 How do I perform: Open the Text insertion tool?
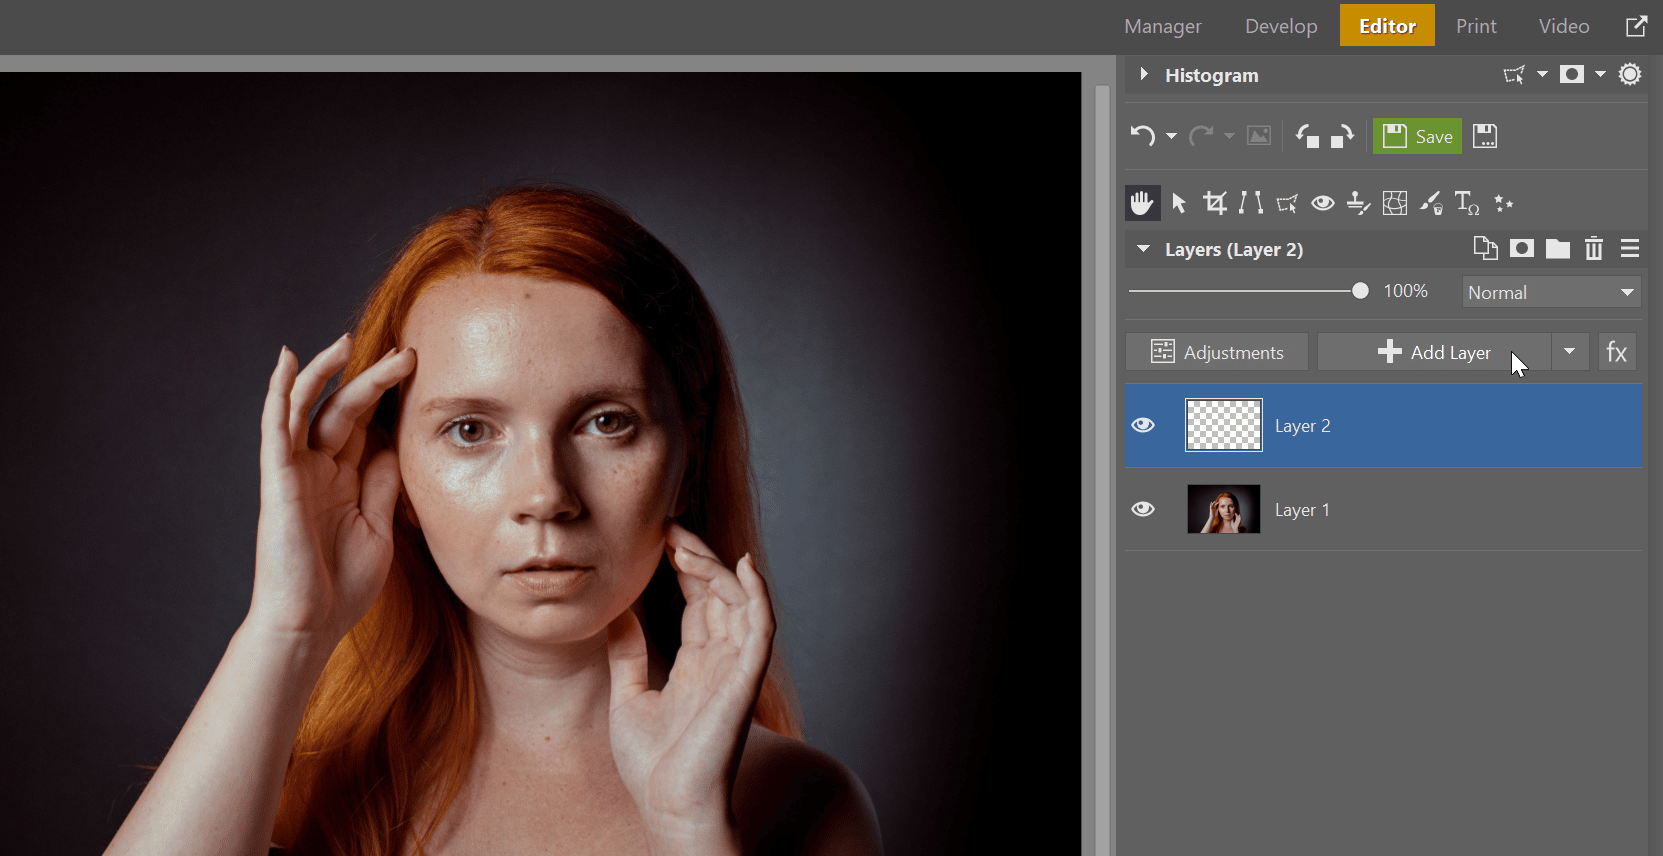pos(1467,203)
